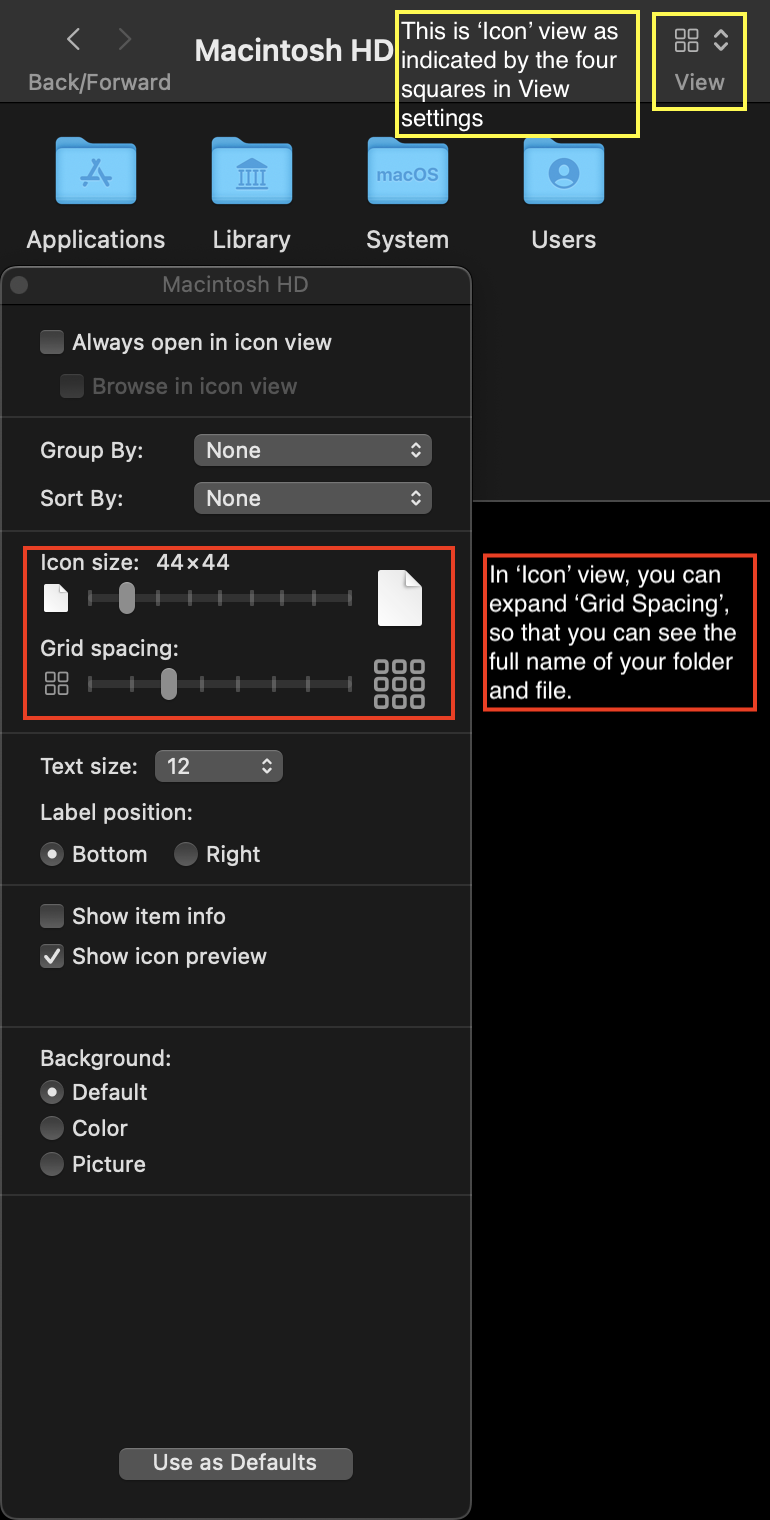Choose Picture background option
770x1520 pixels.
pos(52,1164)
